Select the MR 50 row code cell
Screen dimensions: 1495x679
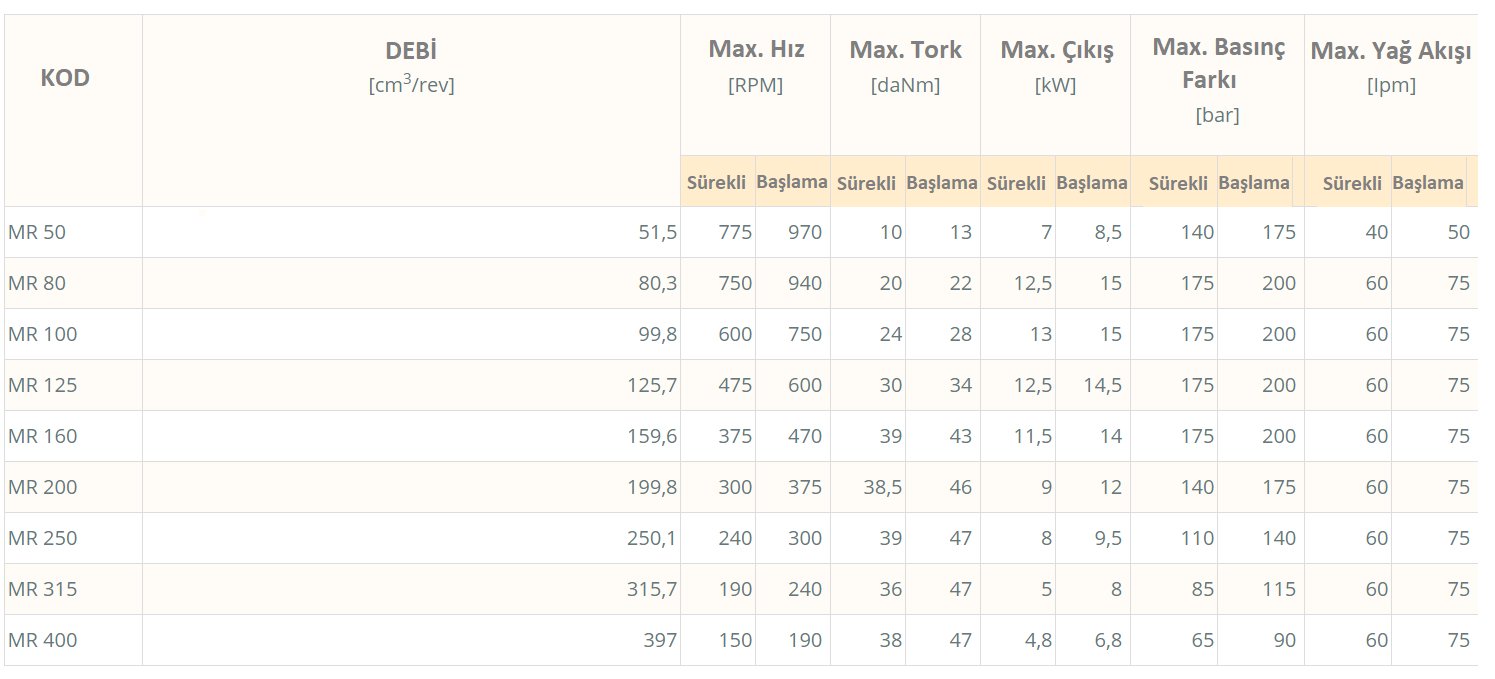click(x=38, y=233)
